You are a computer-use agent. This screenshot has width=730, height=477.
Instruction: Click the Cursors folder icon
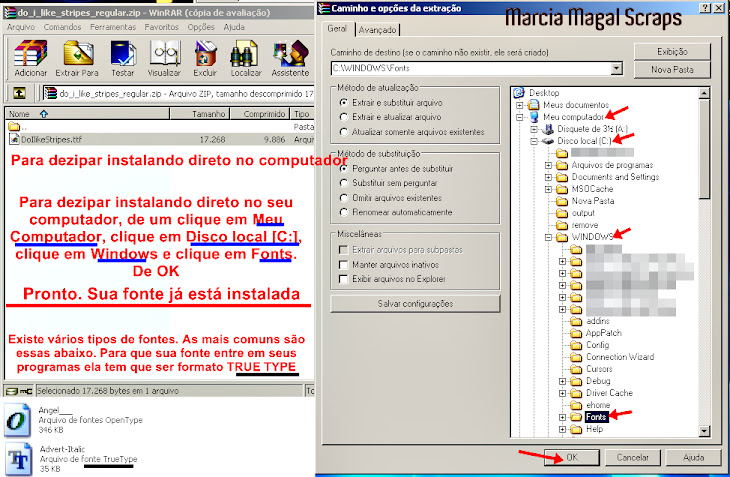tap(576, 369)
